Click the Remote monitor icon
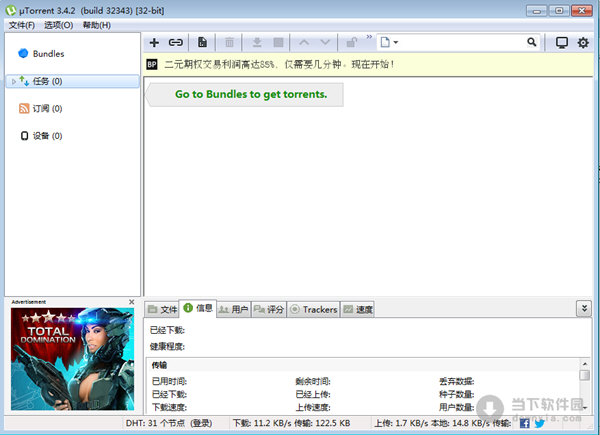The width and height of the screenshot is (600, 435). pos(561,42)
